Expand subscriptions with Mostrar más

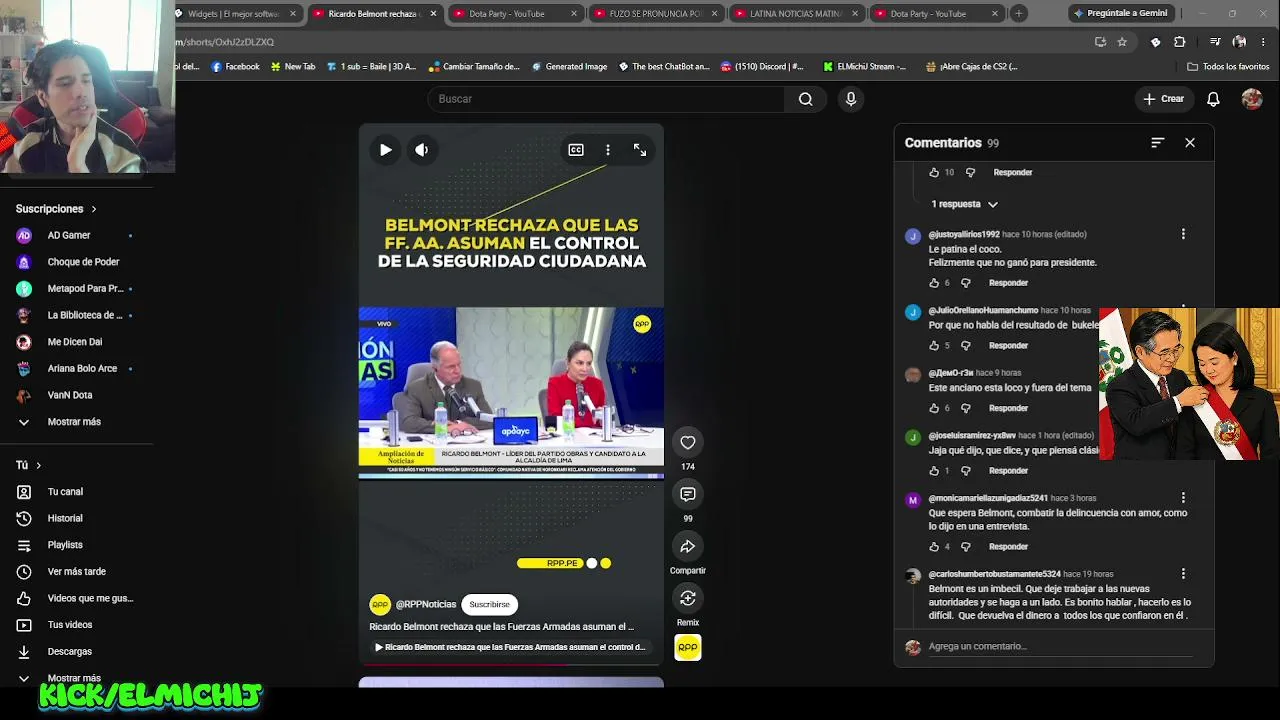click(76, 422)
